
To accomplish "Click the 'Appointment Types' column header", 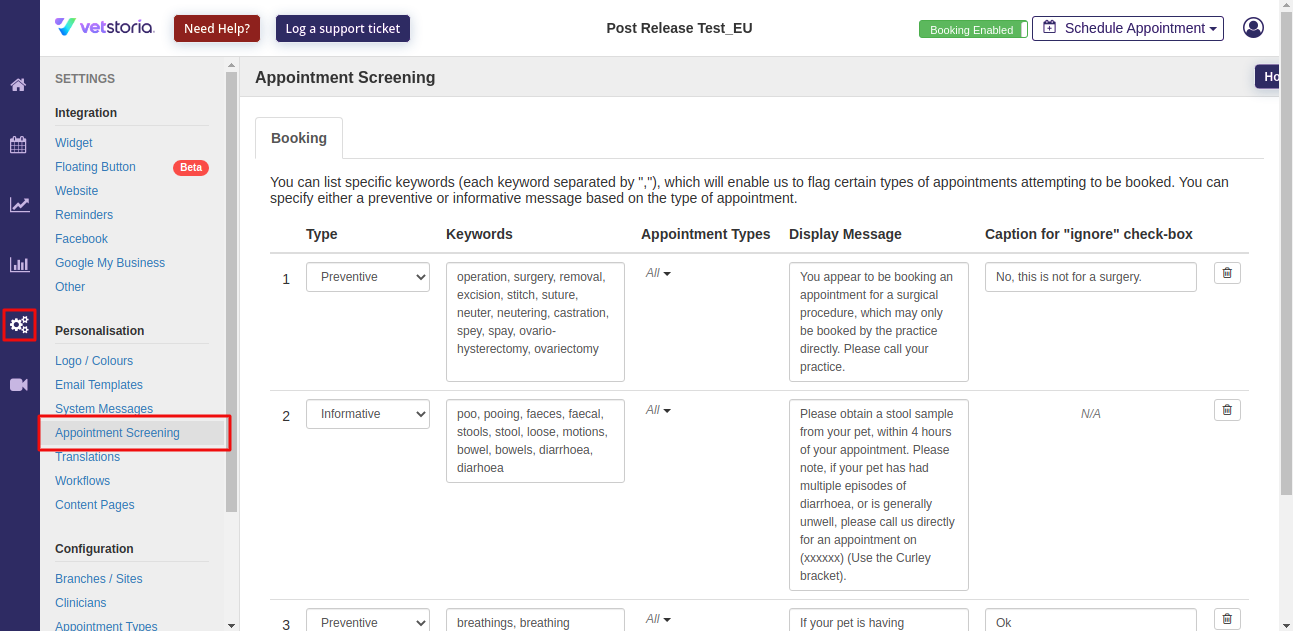I will (x=706, y=234).
